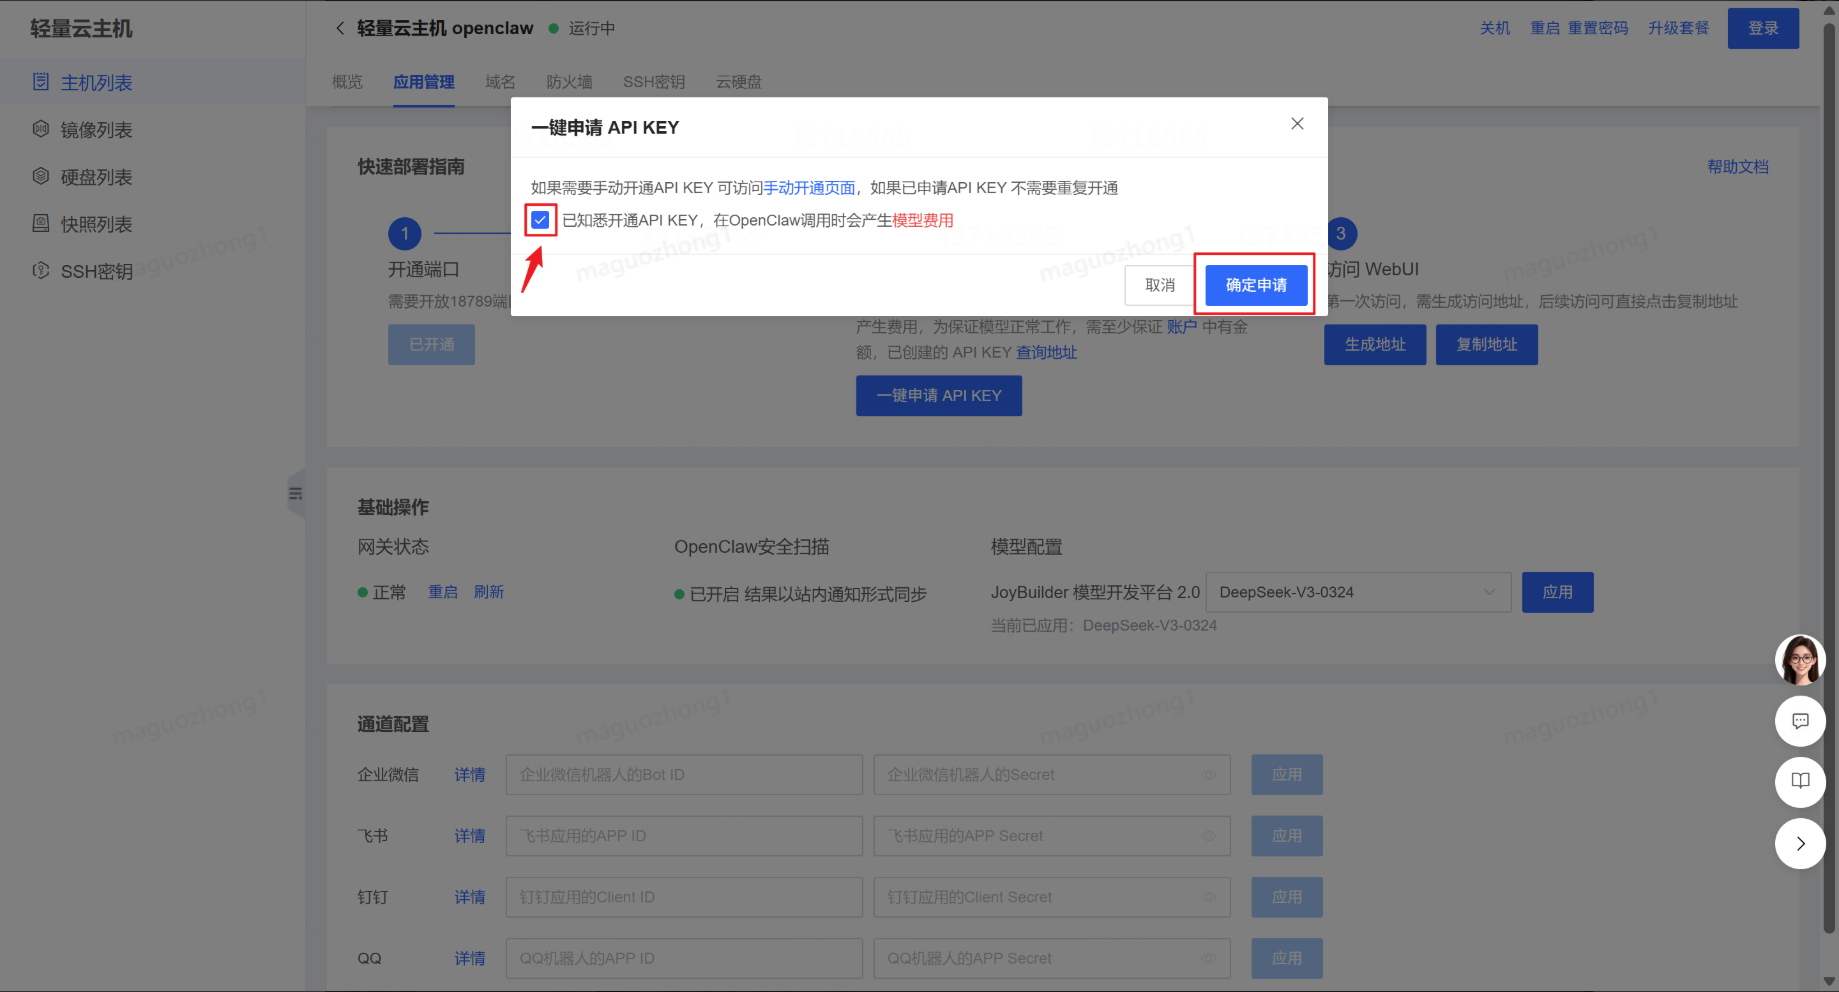Click the 企业微信 Bot ID input field
The width and height of the screenshot is (1839, 992).
(x=684, y=775)
